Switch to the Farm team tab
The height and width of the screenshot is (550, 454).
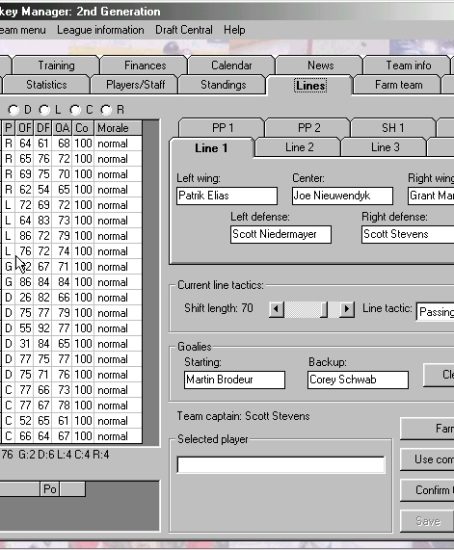coord(399,85)
